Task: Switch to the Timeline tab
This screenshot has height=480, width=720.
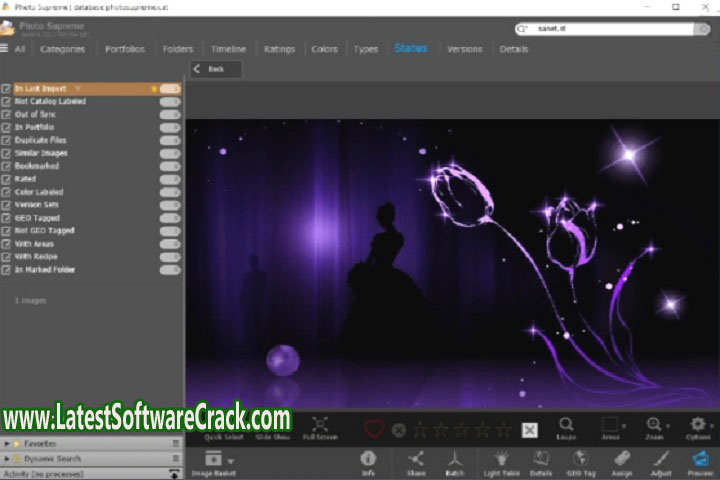Action: click(228, 49)
